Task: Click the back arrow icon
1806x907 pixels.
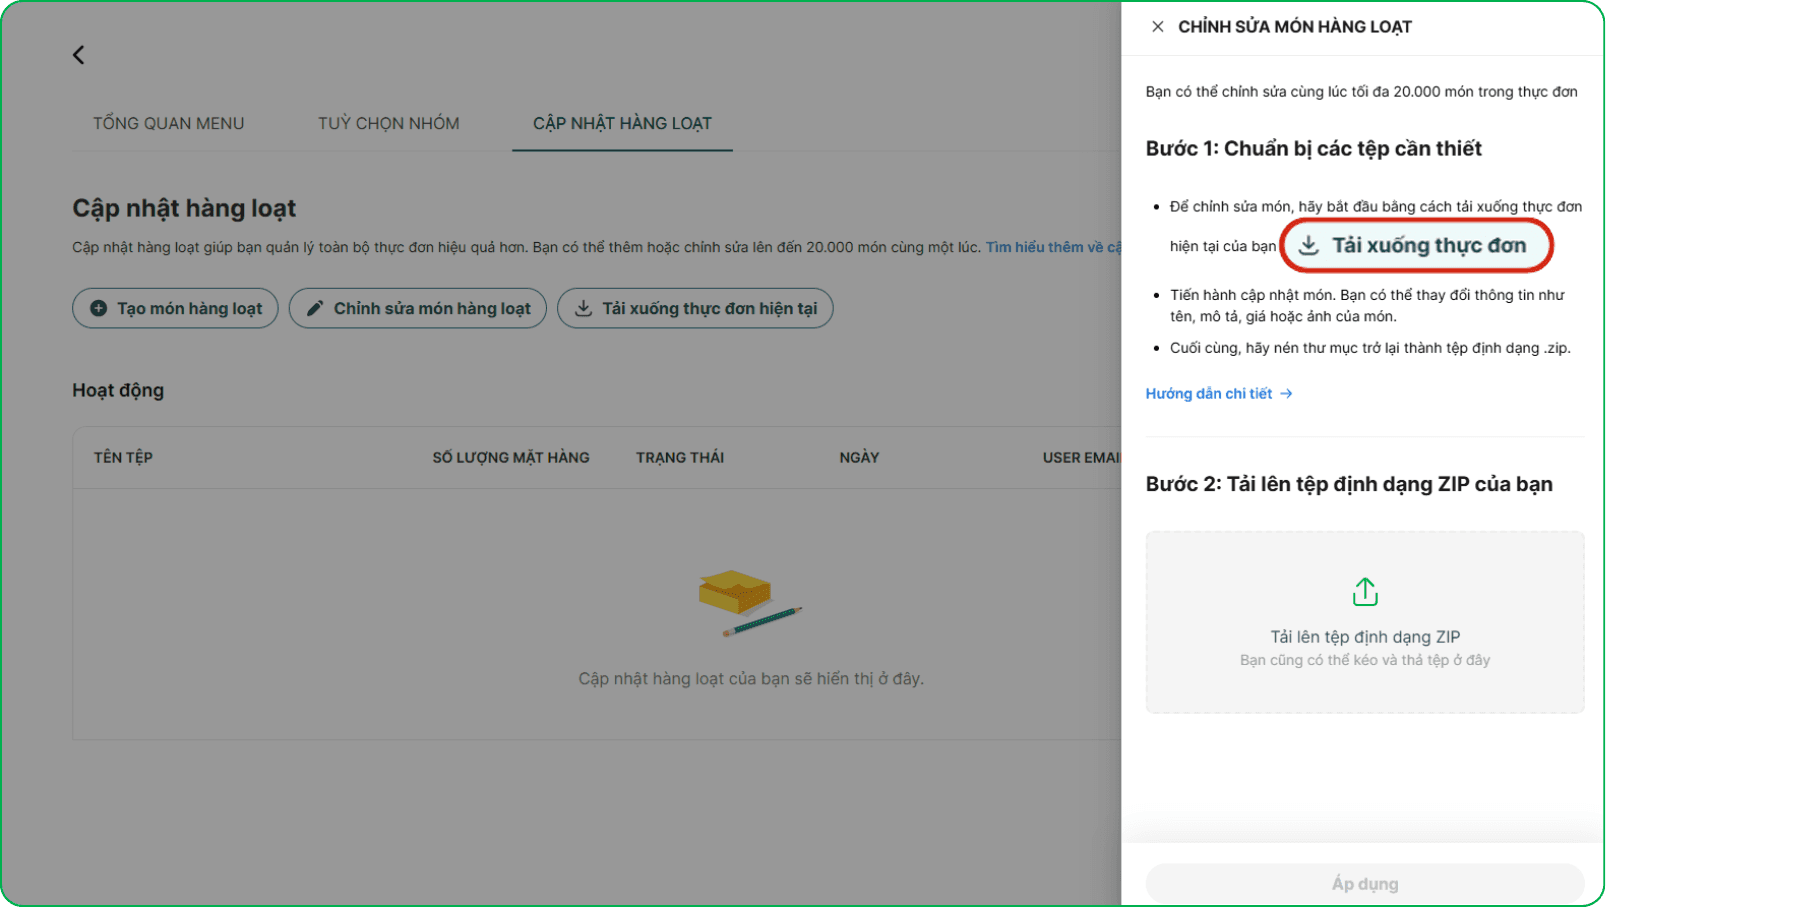Action: [78, 55]
